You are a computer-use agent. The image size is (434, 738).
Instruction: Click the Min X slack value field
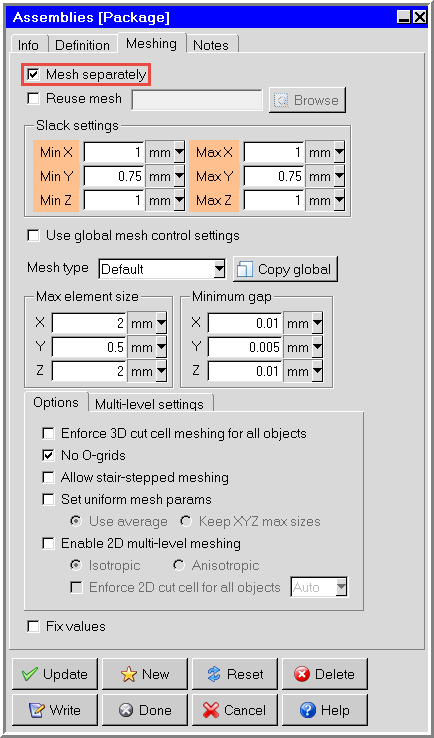tap(114, 152)
